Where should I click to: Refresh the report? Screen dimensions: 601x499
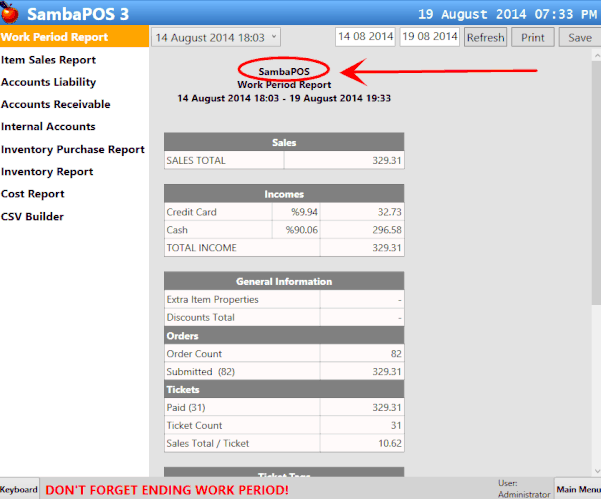tap(485, 37)
